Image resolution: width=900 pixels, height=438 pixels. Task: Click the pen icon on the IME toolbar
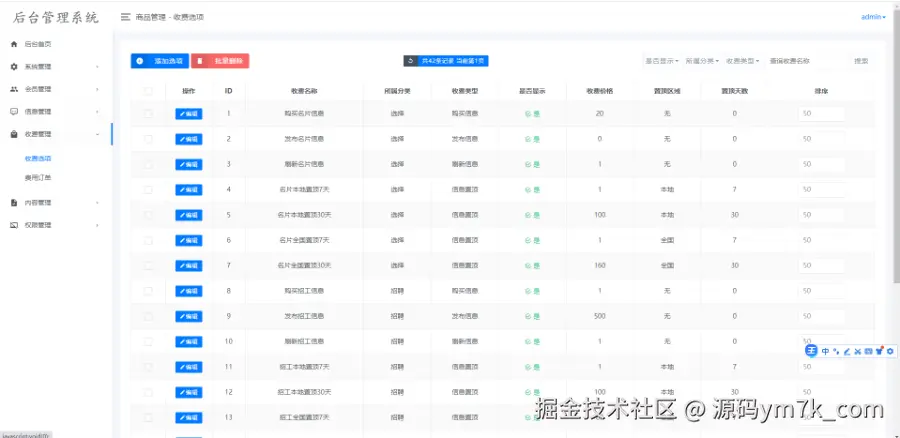click(x=847, y=351)
